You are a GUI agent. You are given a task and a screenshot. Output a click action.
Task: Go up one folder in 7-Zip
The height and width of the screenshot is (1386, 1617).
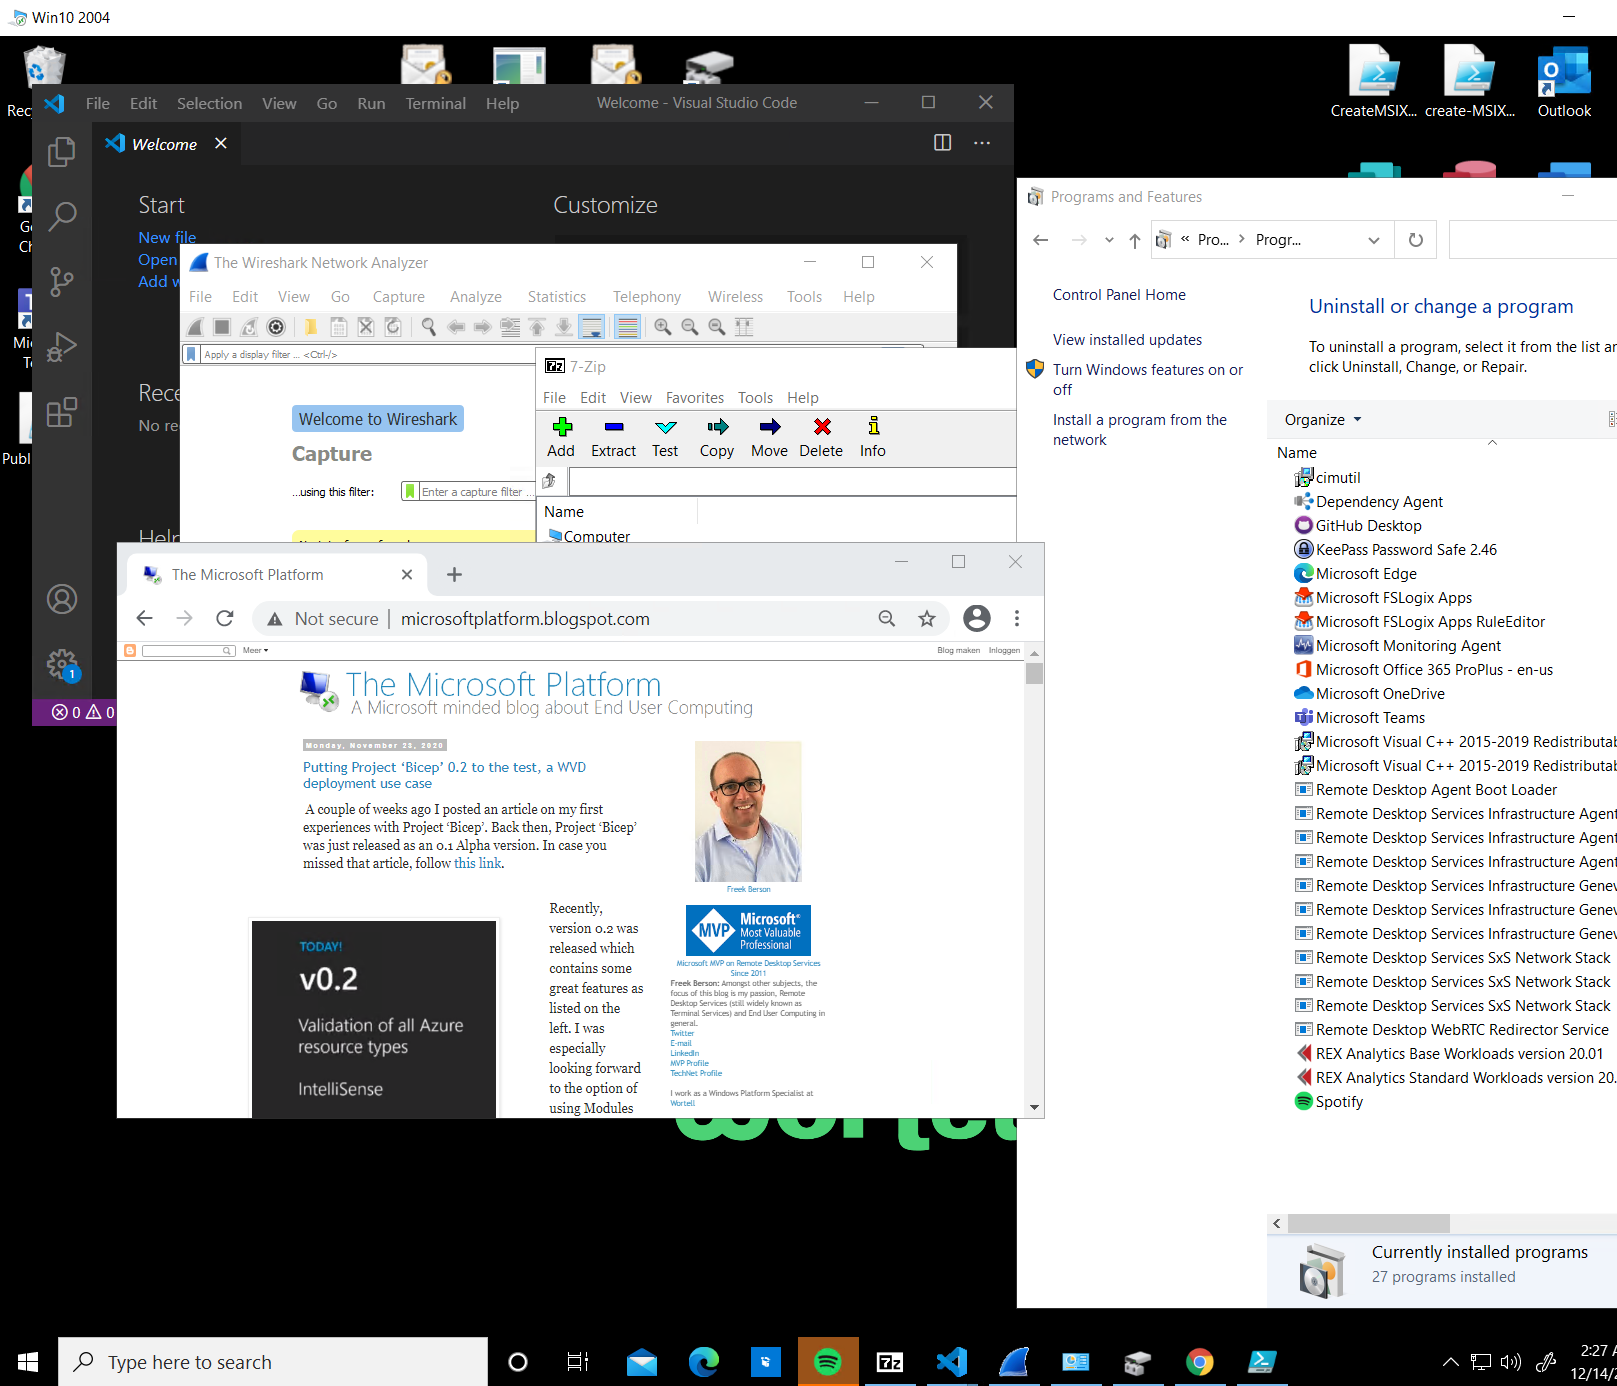pyautogui.click(x=549, y=481)
